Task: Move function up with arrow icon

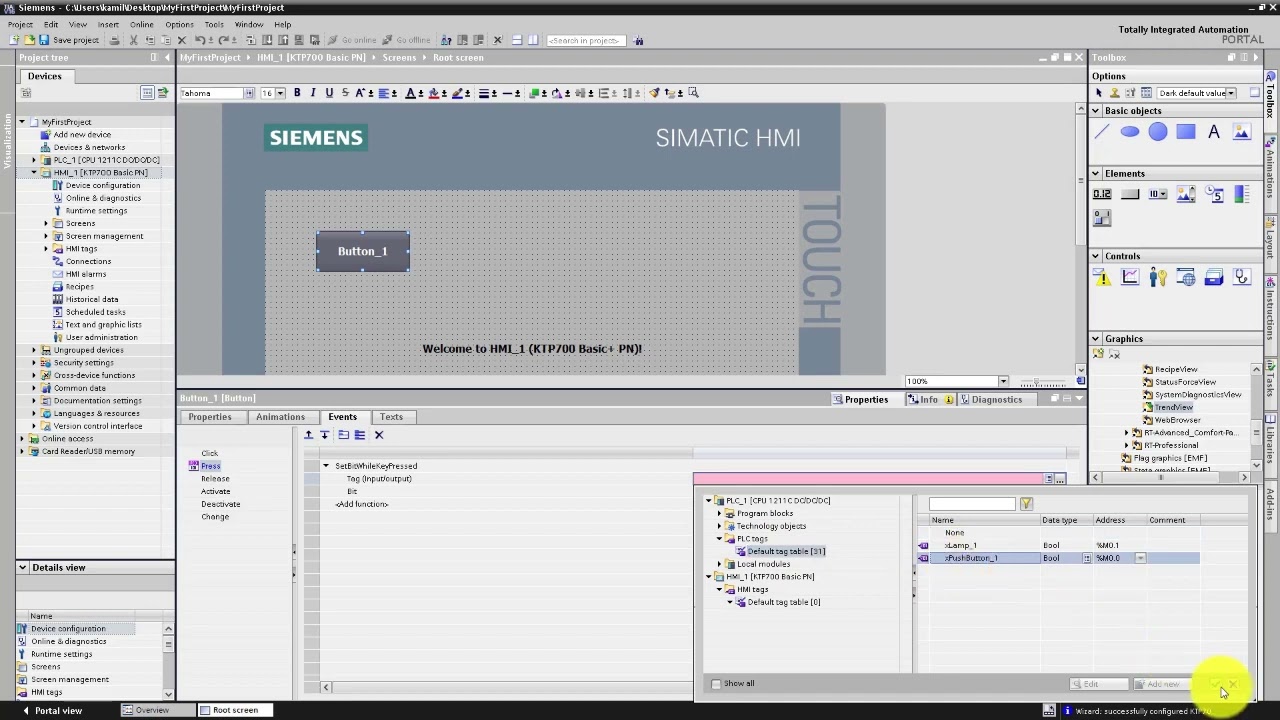Action: (x=308, y=435)
